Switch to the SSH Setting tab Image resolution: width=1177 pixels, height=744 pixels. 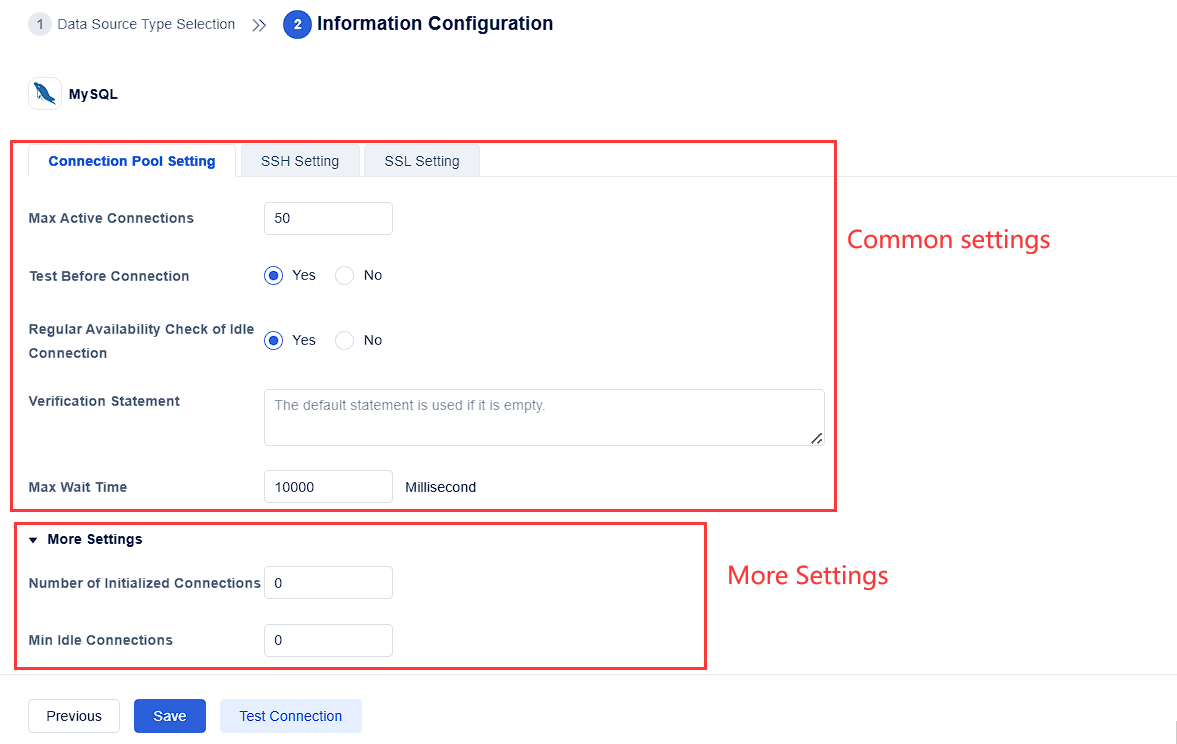(x=299, y=160)
